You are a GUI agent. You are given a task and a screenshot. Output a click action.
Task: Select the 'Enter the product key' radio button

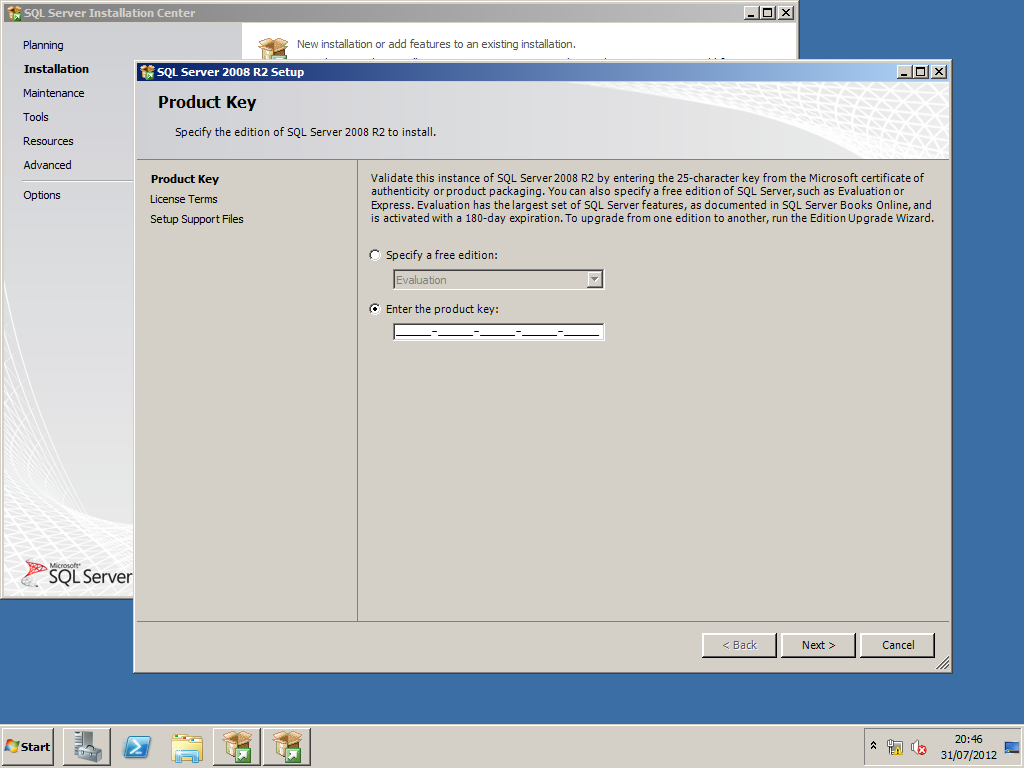click(375, 309)
